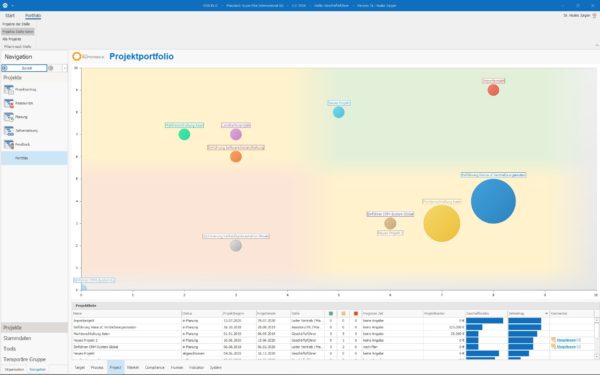Select the highlighted Projekte Stelle kennt filter
The height and width of the screenshot is (375, 600).
[x=18, y=31]
